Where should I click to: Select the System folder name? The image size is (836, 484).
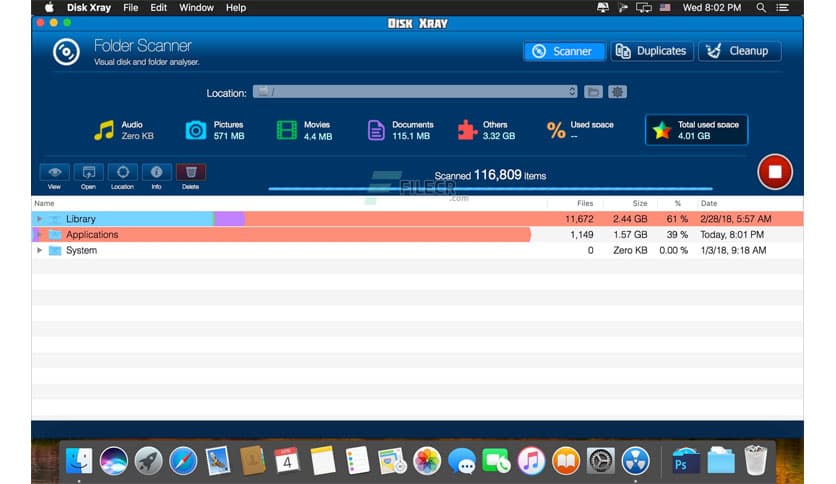[x=82, y=250]
